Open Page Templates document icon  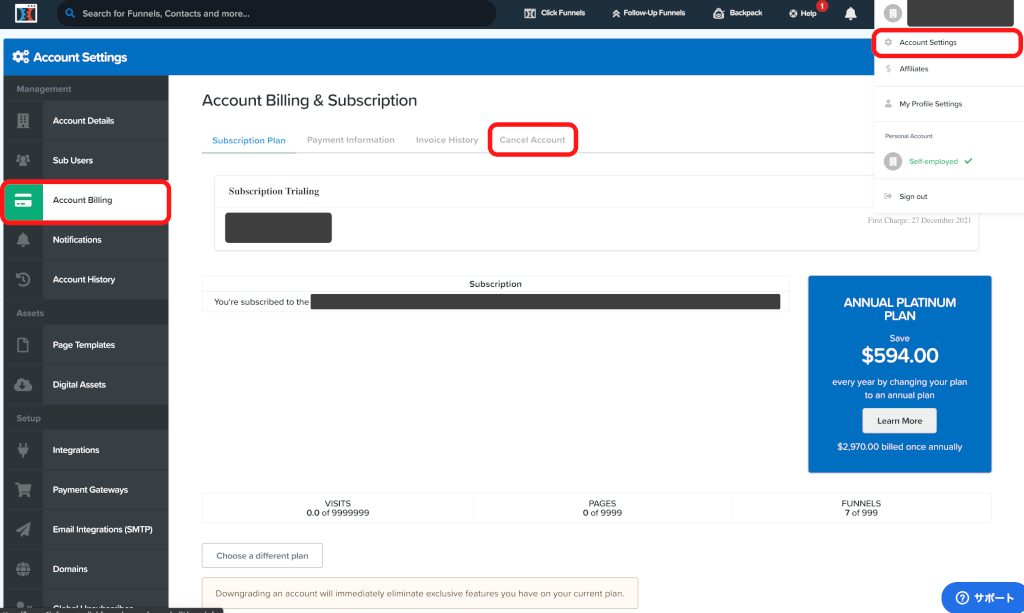point(23,345)
